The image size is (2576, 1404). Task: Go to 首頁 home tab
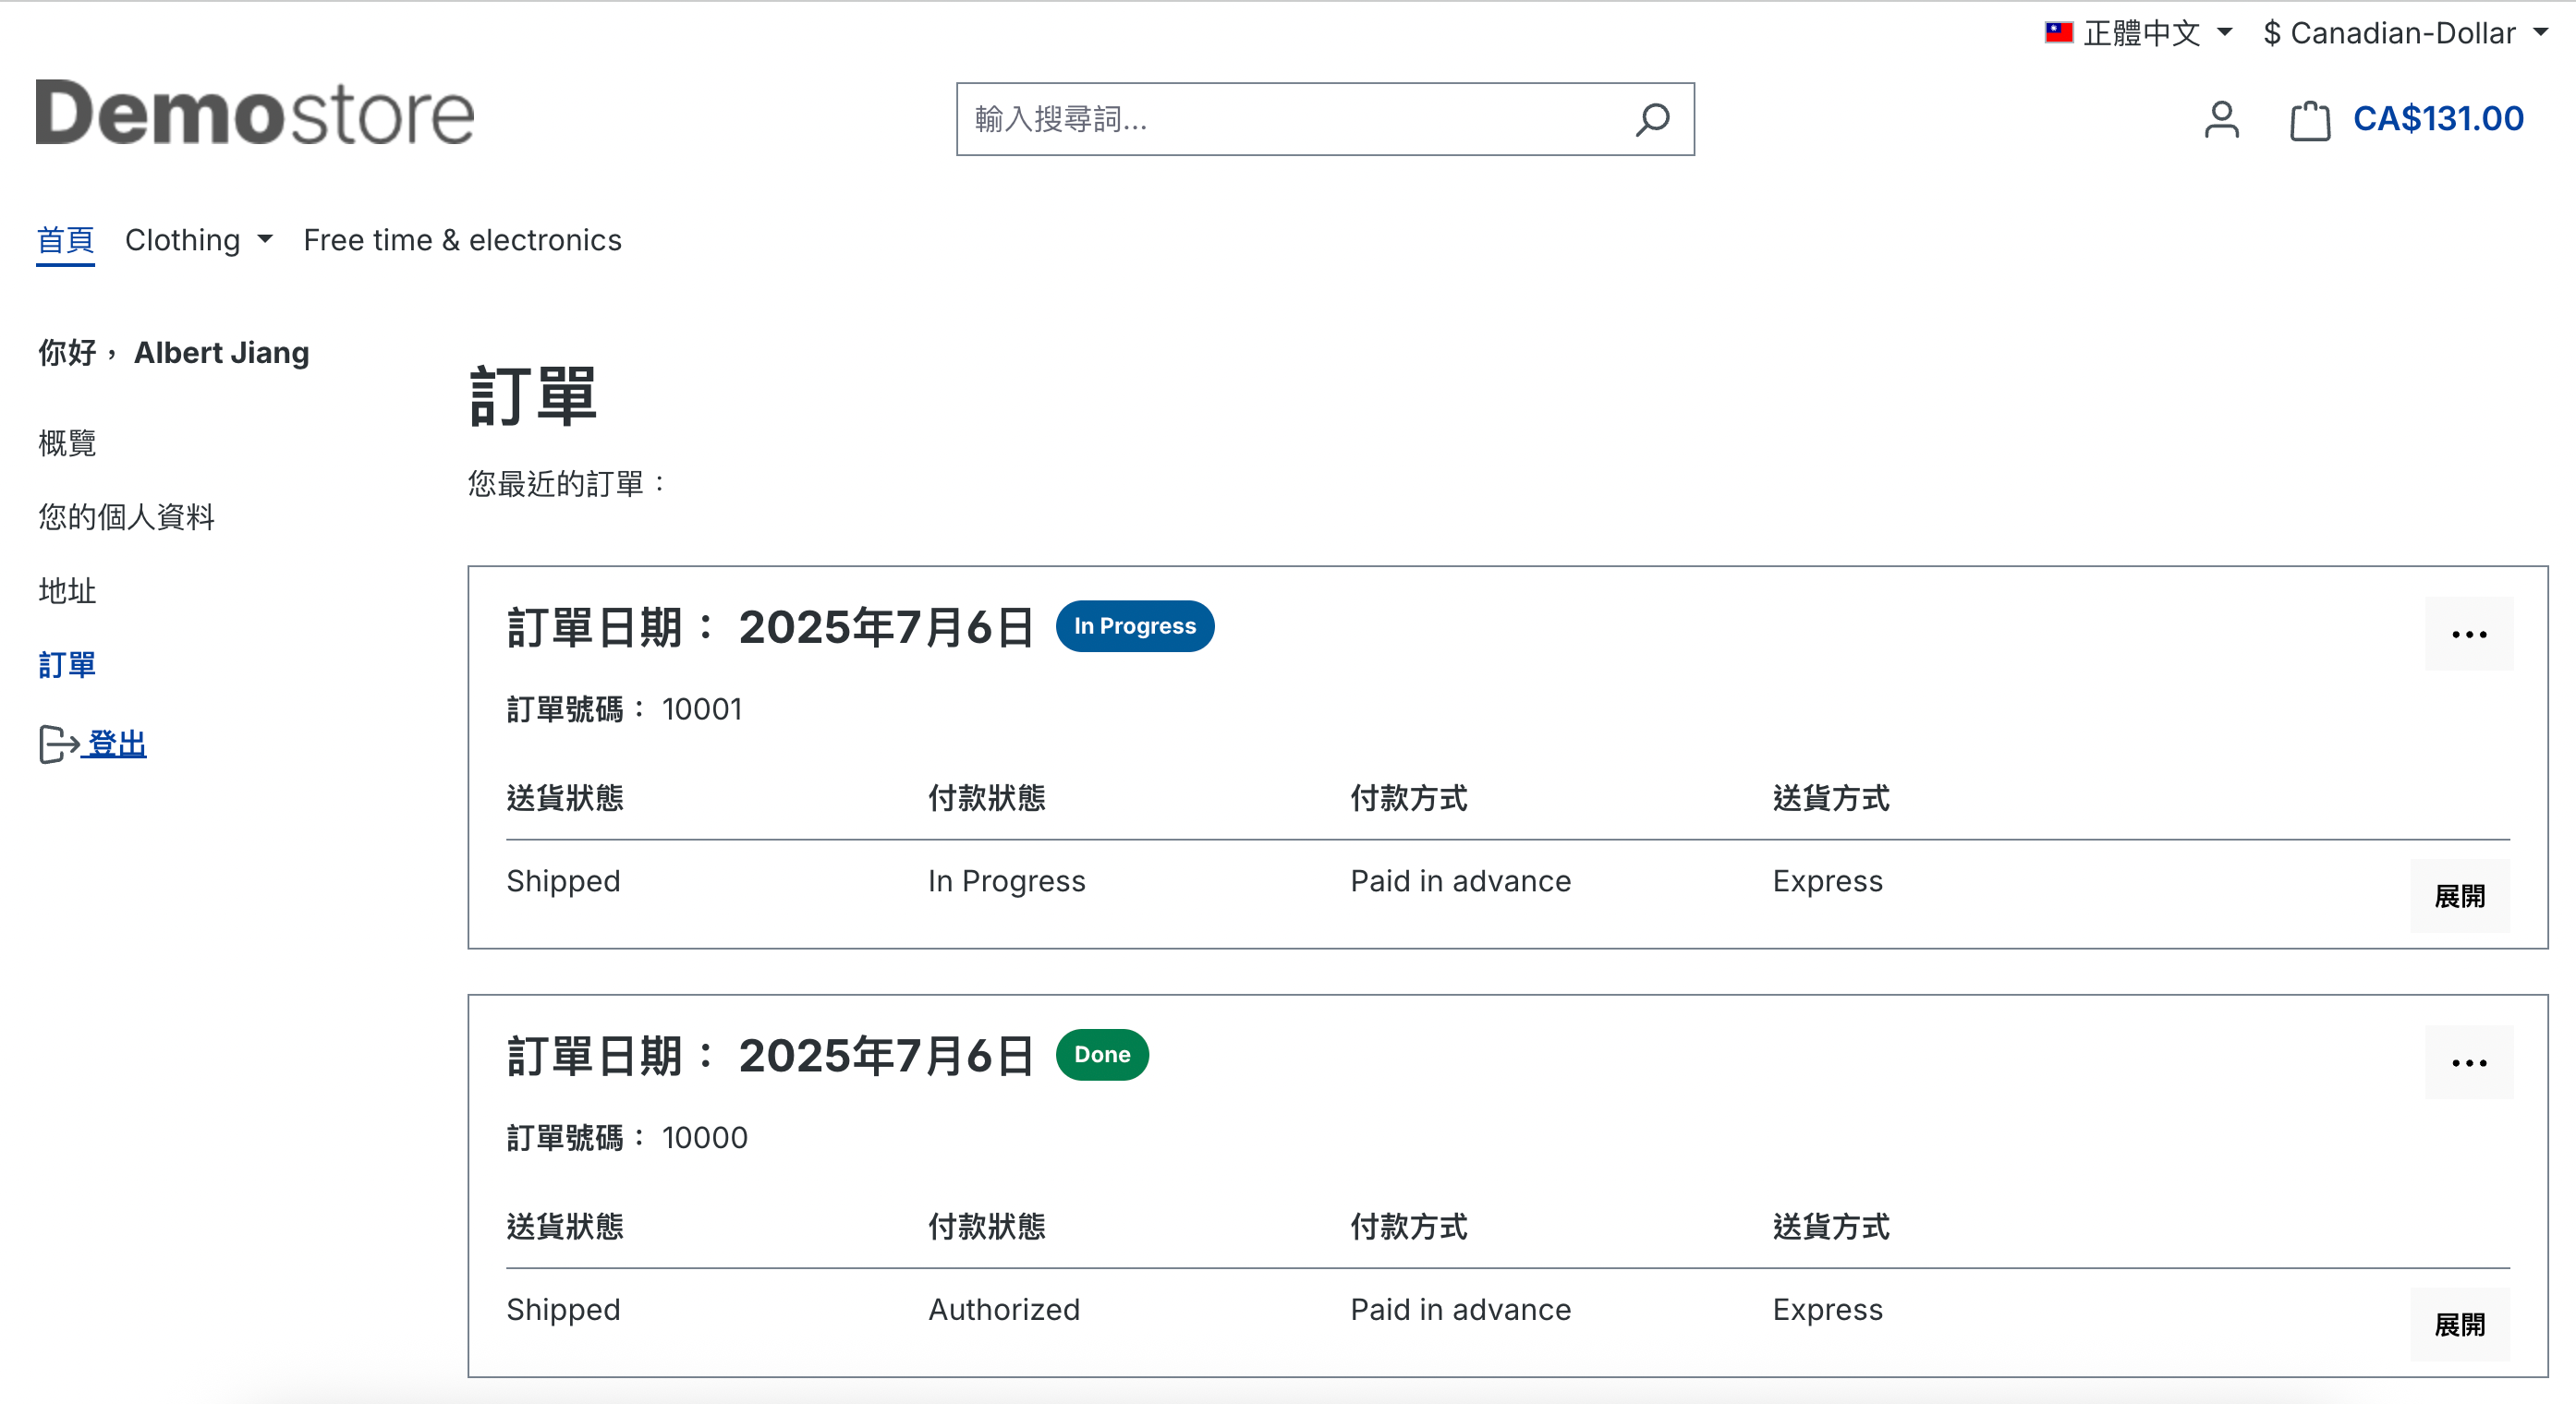click(66, 240)
